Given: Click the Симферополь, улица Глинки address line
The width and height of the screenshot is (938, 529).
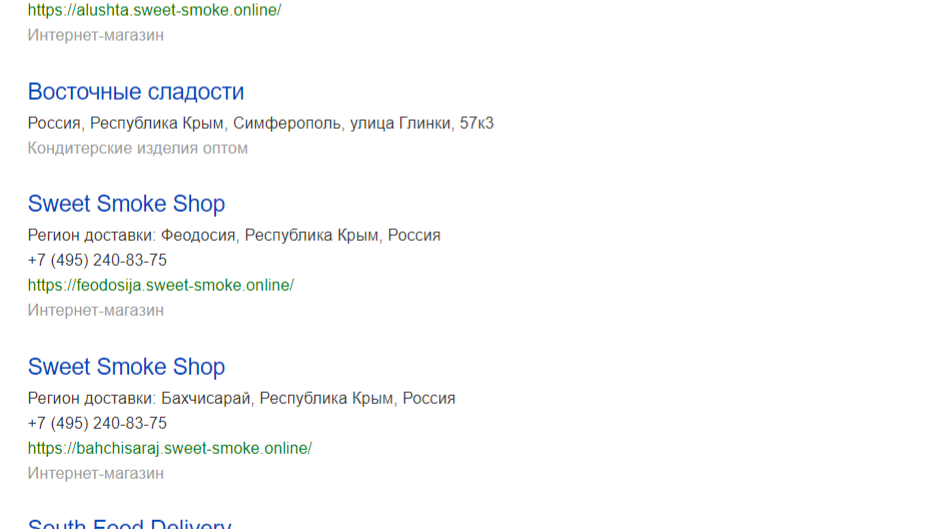Looking at the screenshot, I should click(260, 123).
